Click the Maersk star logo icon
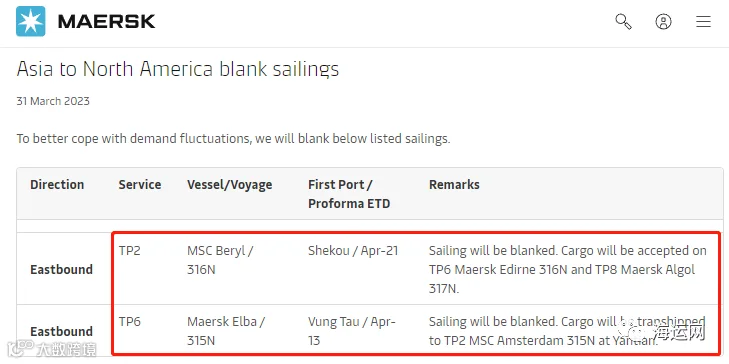The image size is (729, 364). [x=31, y=21]
